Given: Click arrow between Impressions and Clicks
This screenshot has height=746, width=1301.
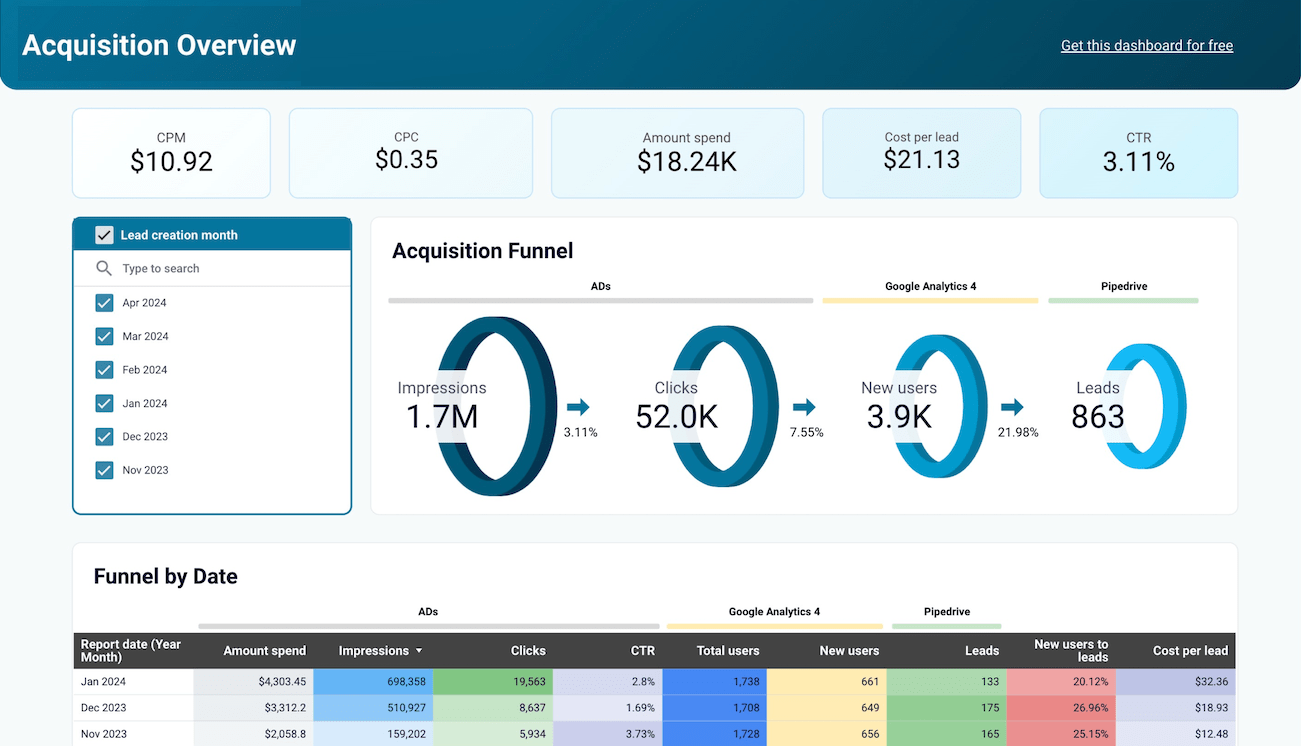Looking at the screenshot, I should click(x=578, y=407).
